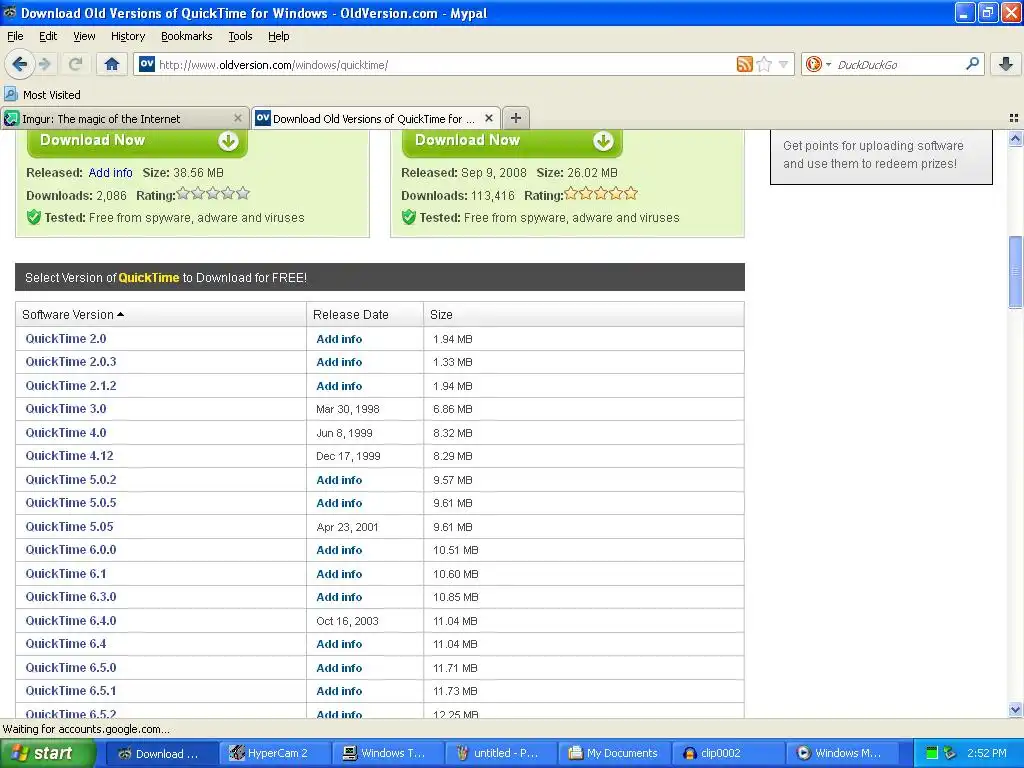Open the Edit menu
1024x768 pixels.
(x=48, y=36)
